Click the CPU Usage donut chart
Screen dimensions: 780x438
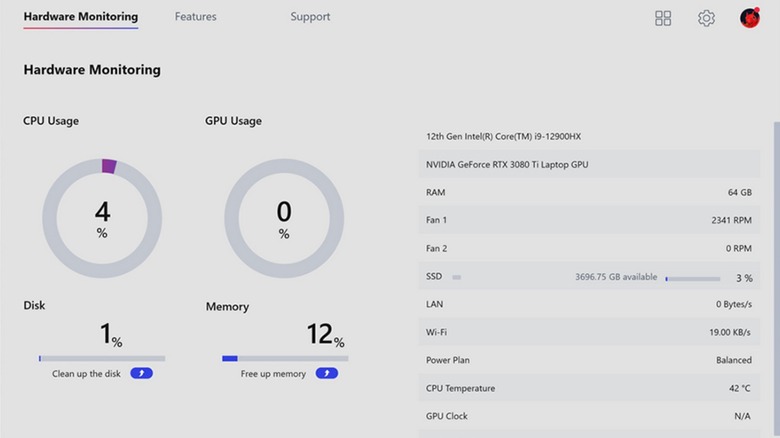[x=102, y=218]
